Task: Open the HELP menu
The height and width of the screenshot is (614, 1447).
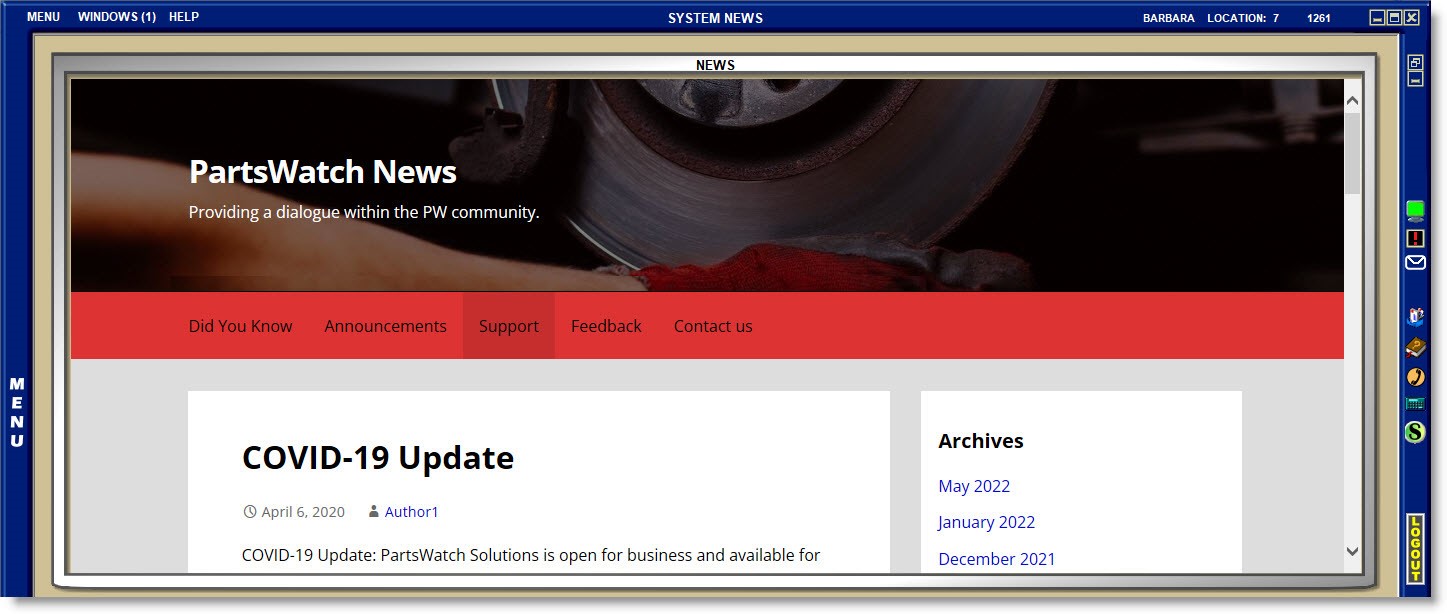Action: click(184, 17)
